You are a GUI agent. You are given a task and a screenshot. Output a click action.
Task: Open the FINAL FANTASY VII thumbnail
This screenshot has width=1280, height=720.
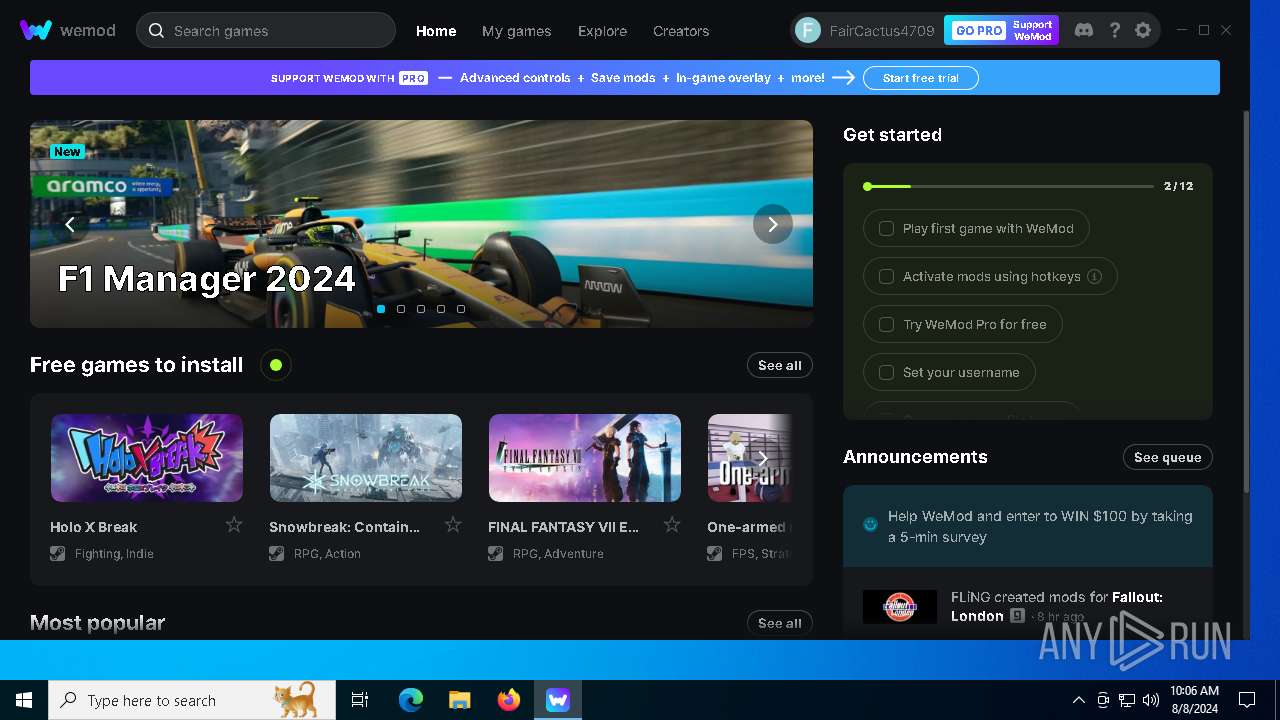pos(585,458)
